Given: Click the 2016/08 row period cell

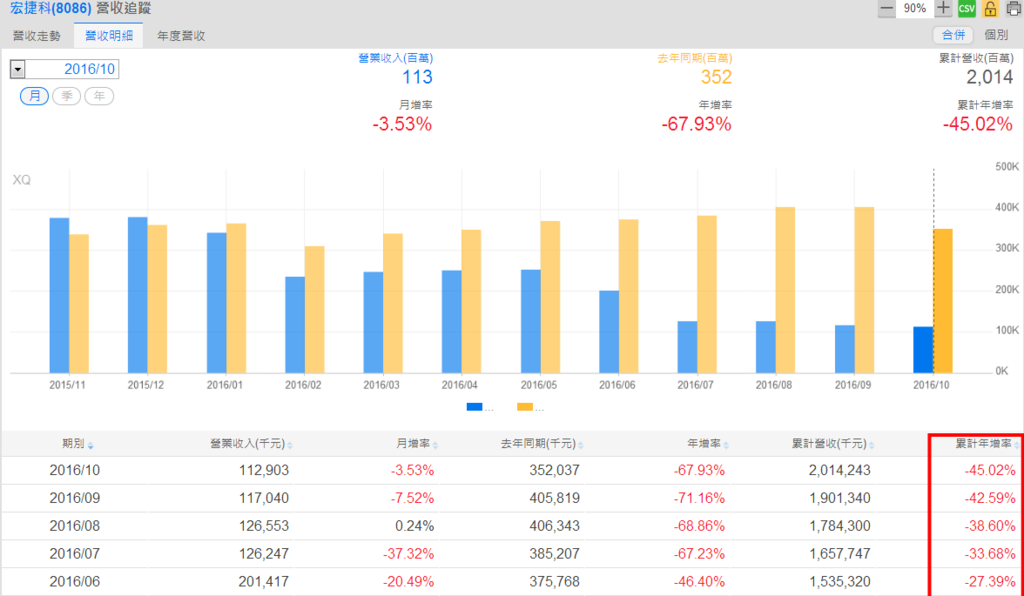Looking at the screenshot, I should click(x=74, y=525).
